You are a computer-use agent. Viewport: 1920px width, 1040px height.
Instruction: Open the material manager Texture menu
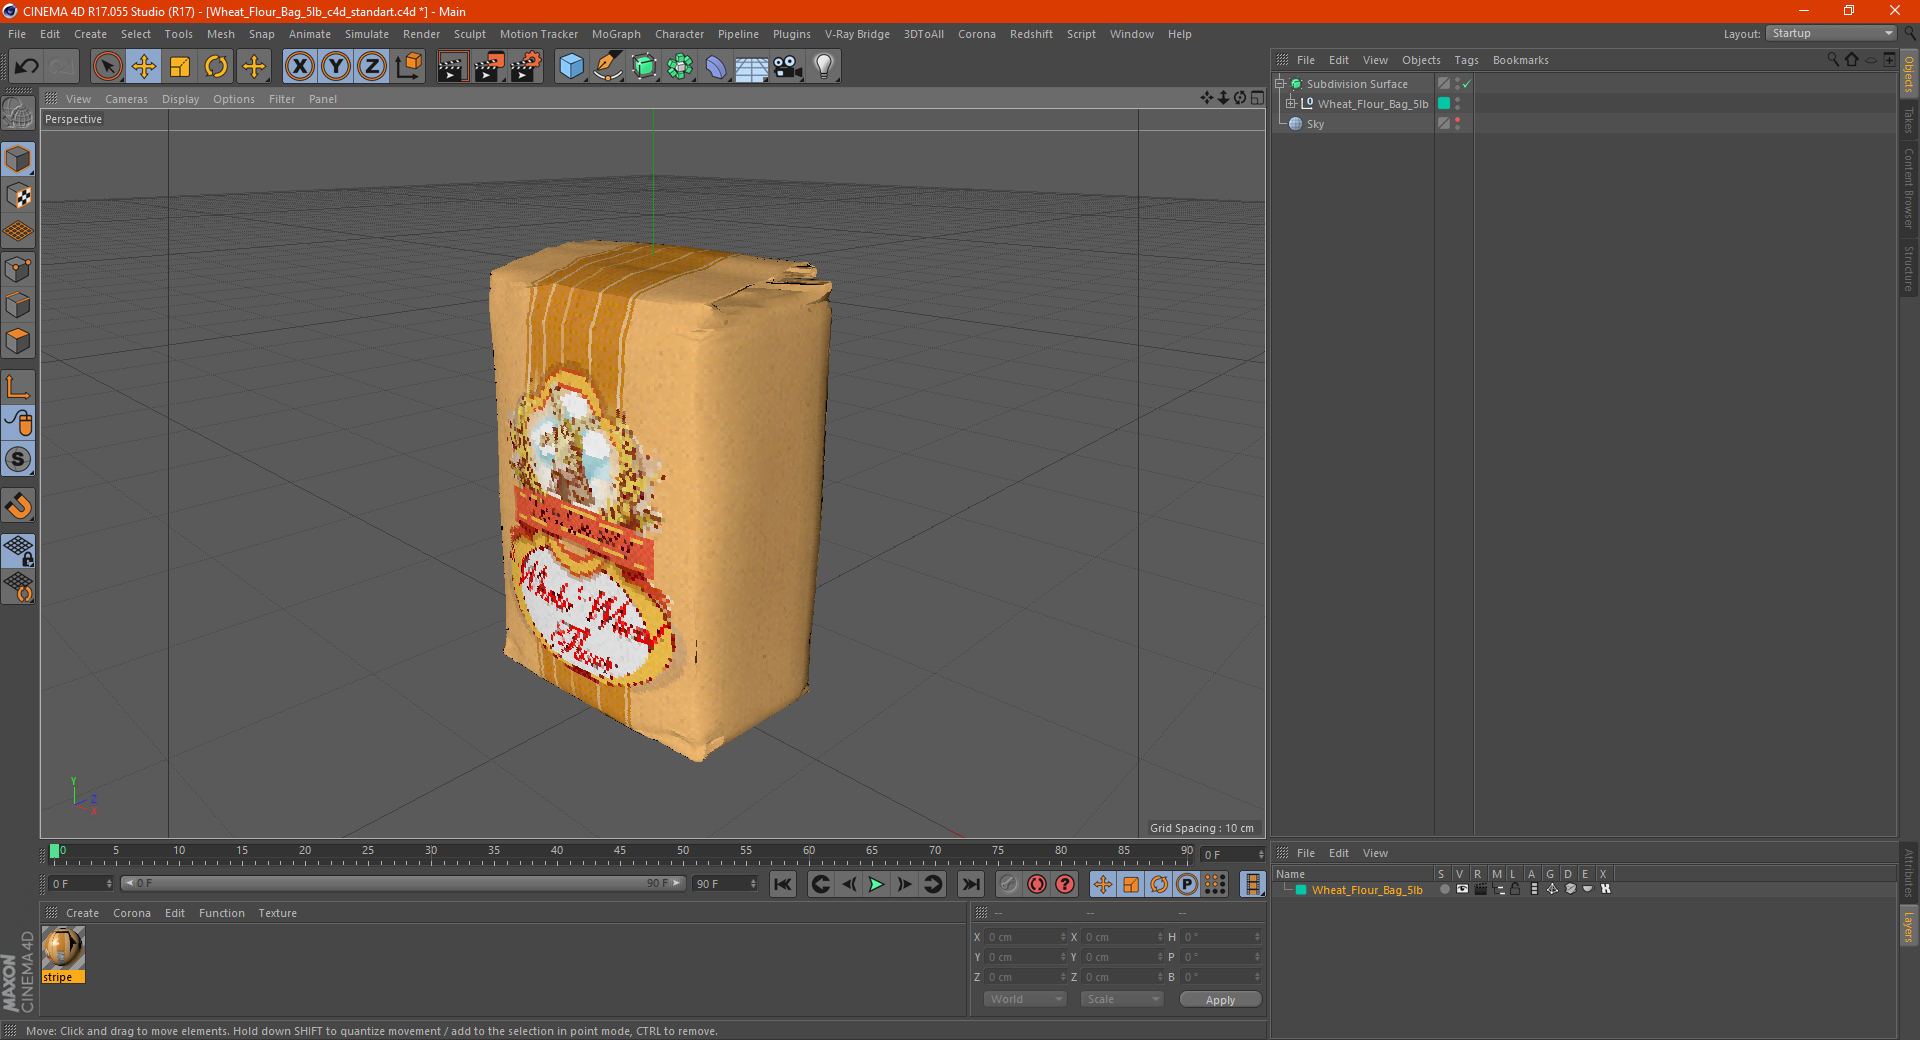point(277,913)
